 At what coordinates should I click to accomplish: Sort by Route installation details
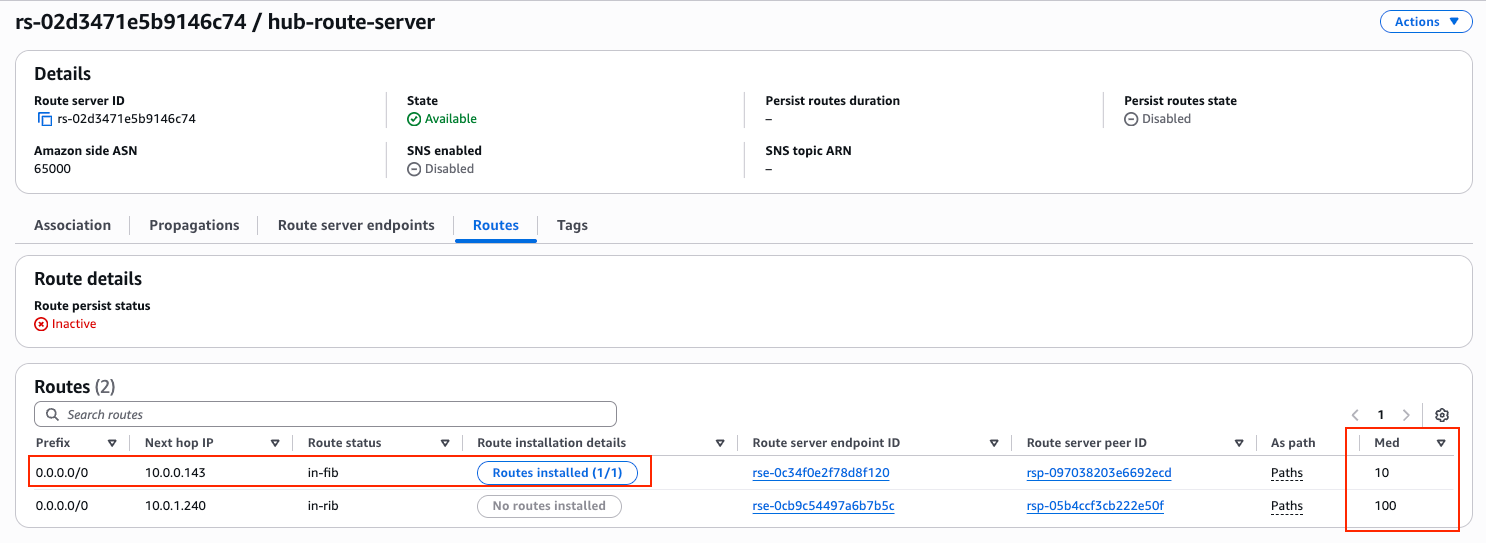tap(720, 443)
